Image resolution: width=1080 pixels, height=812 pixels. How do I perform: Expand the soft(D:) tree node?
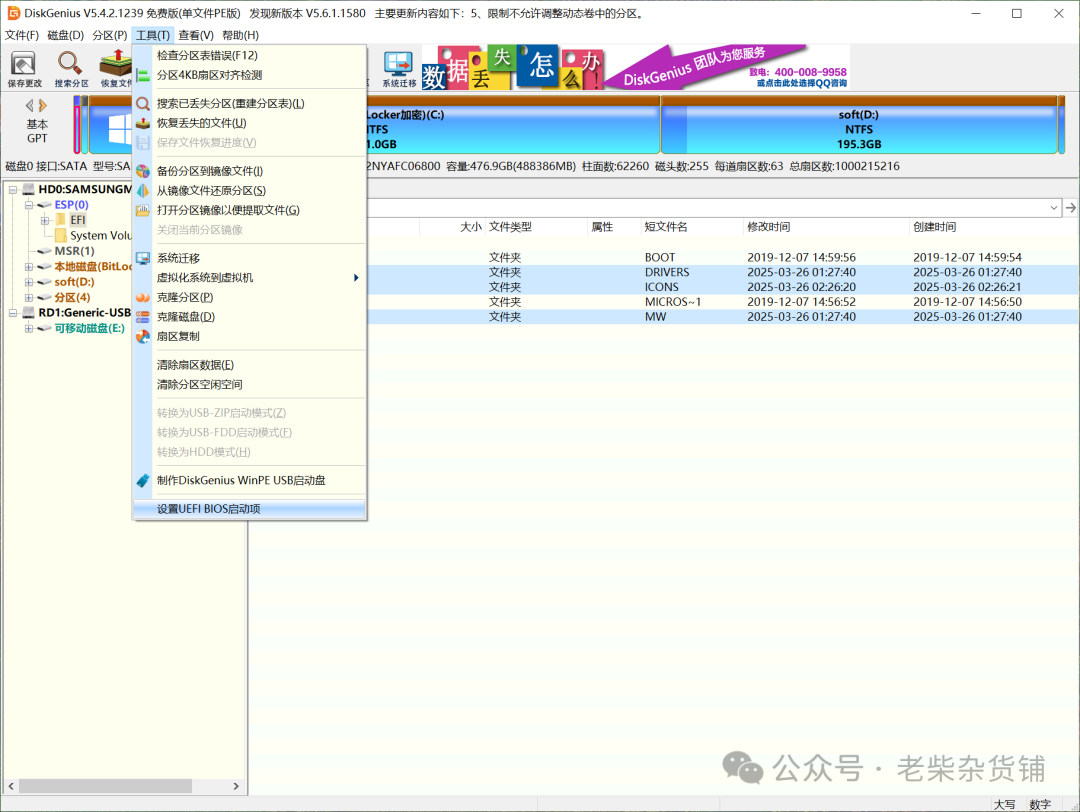28,282
